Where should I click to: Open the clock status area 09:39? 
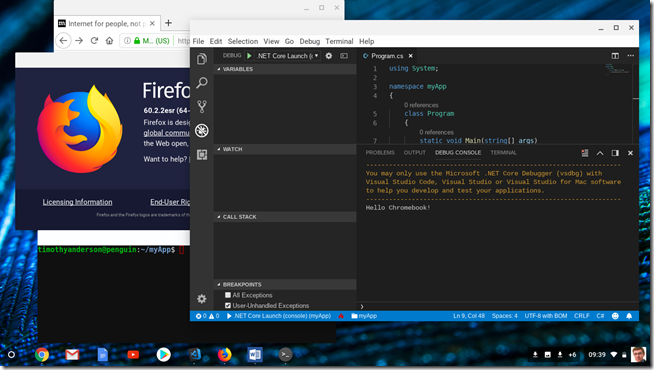click(x=597, y=355)
